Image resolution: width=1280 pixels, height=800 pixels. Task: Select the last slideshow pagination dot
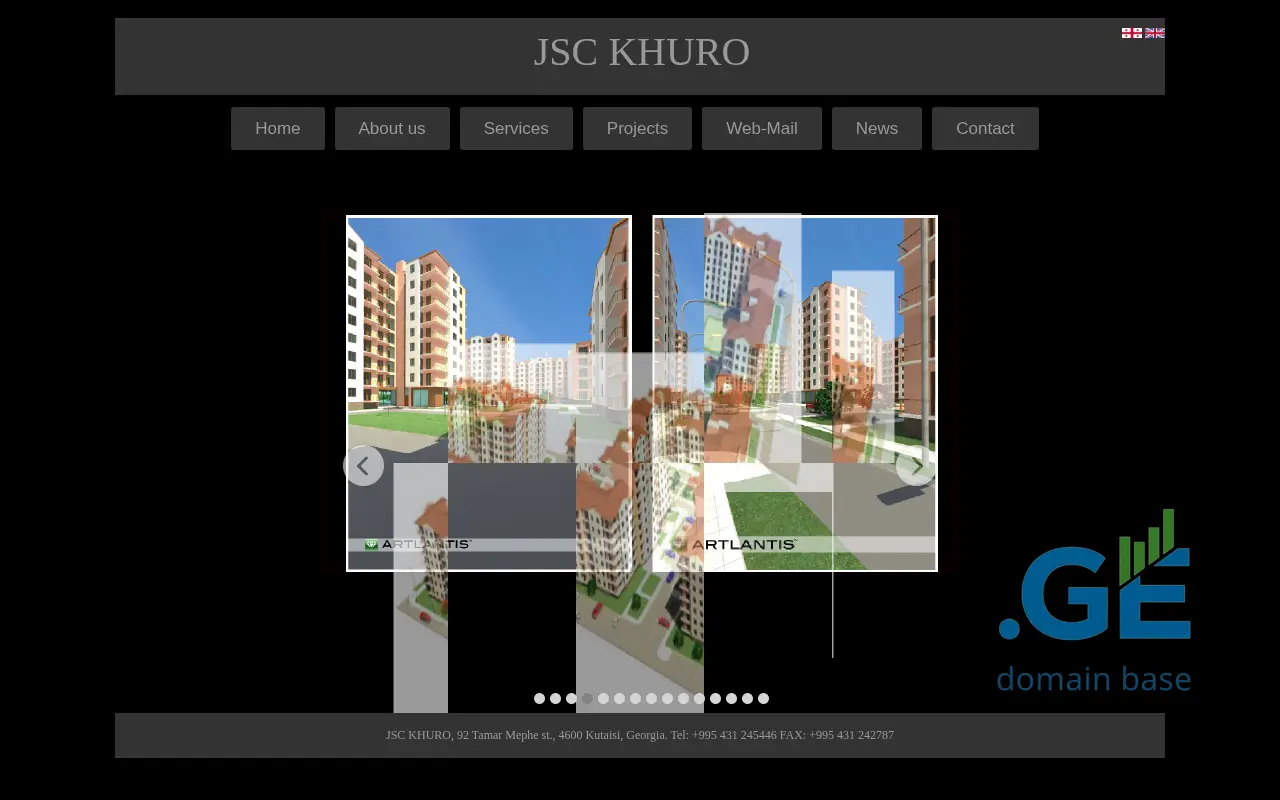pos(764,699)
